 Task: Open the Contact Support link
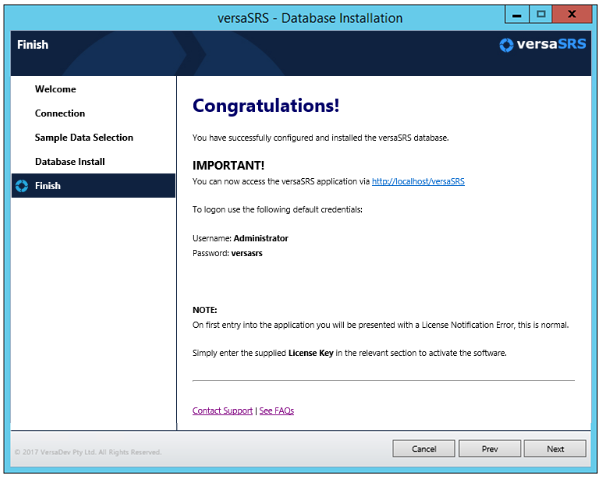point(222,411)
